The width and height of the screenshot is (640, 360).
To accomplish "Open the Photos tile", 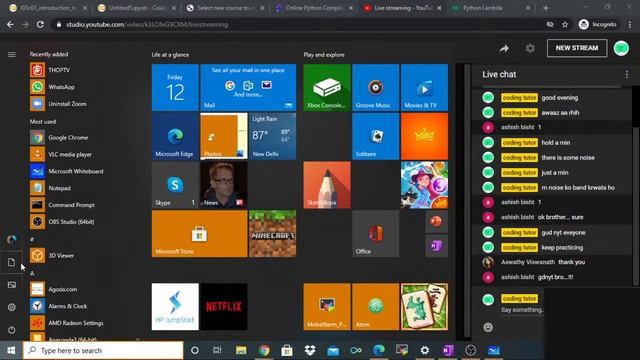I will tap(224, 136).
